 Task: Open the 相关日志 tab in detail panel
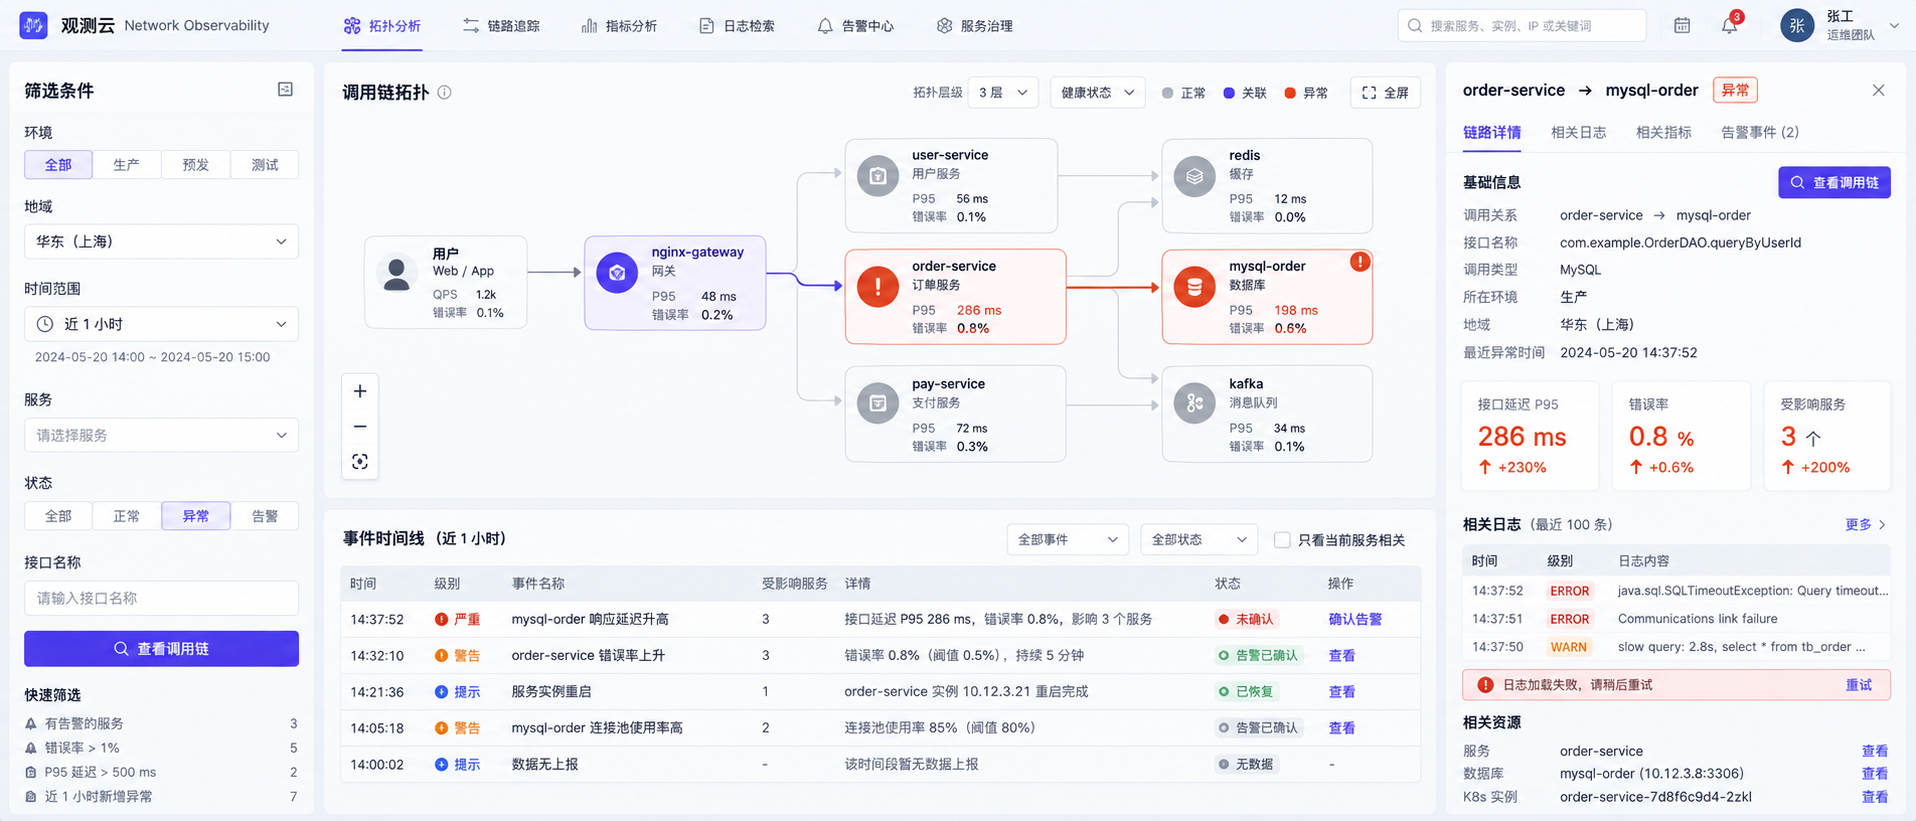coord(1578,132)
